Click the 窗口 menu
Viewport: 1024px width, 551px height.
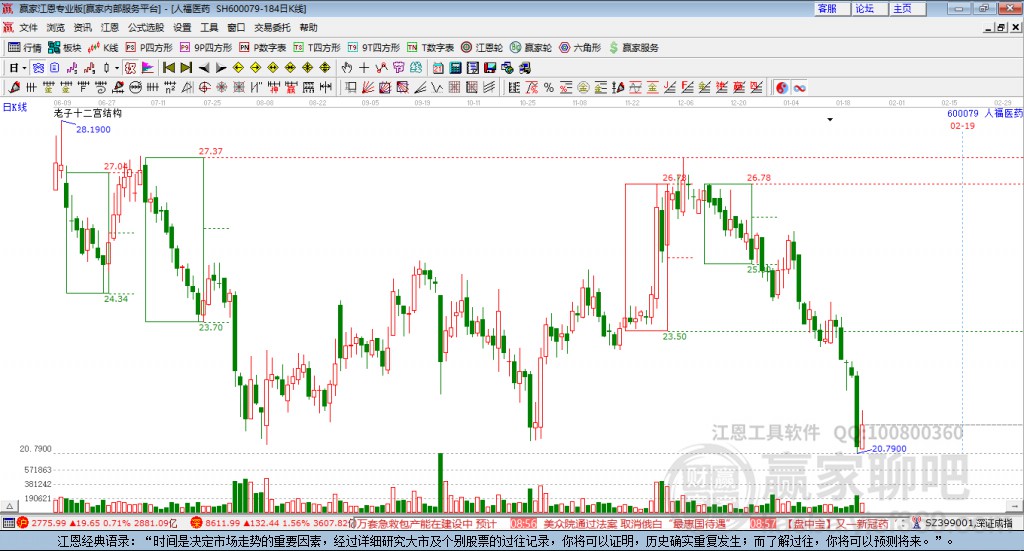pos(236,27)
